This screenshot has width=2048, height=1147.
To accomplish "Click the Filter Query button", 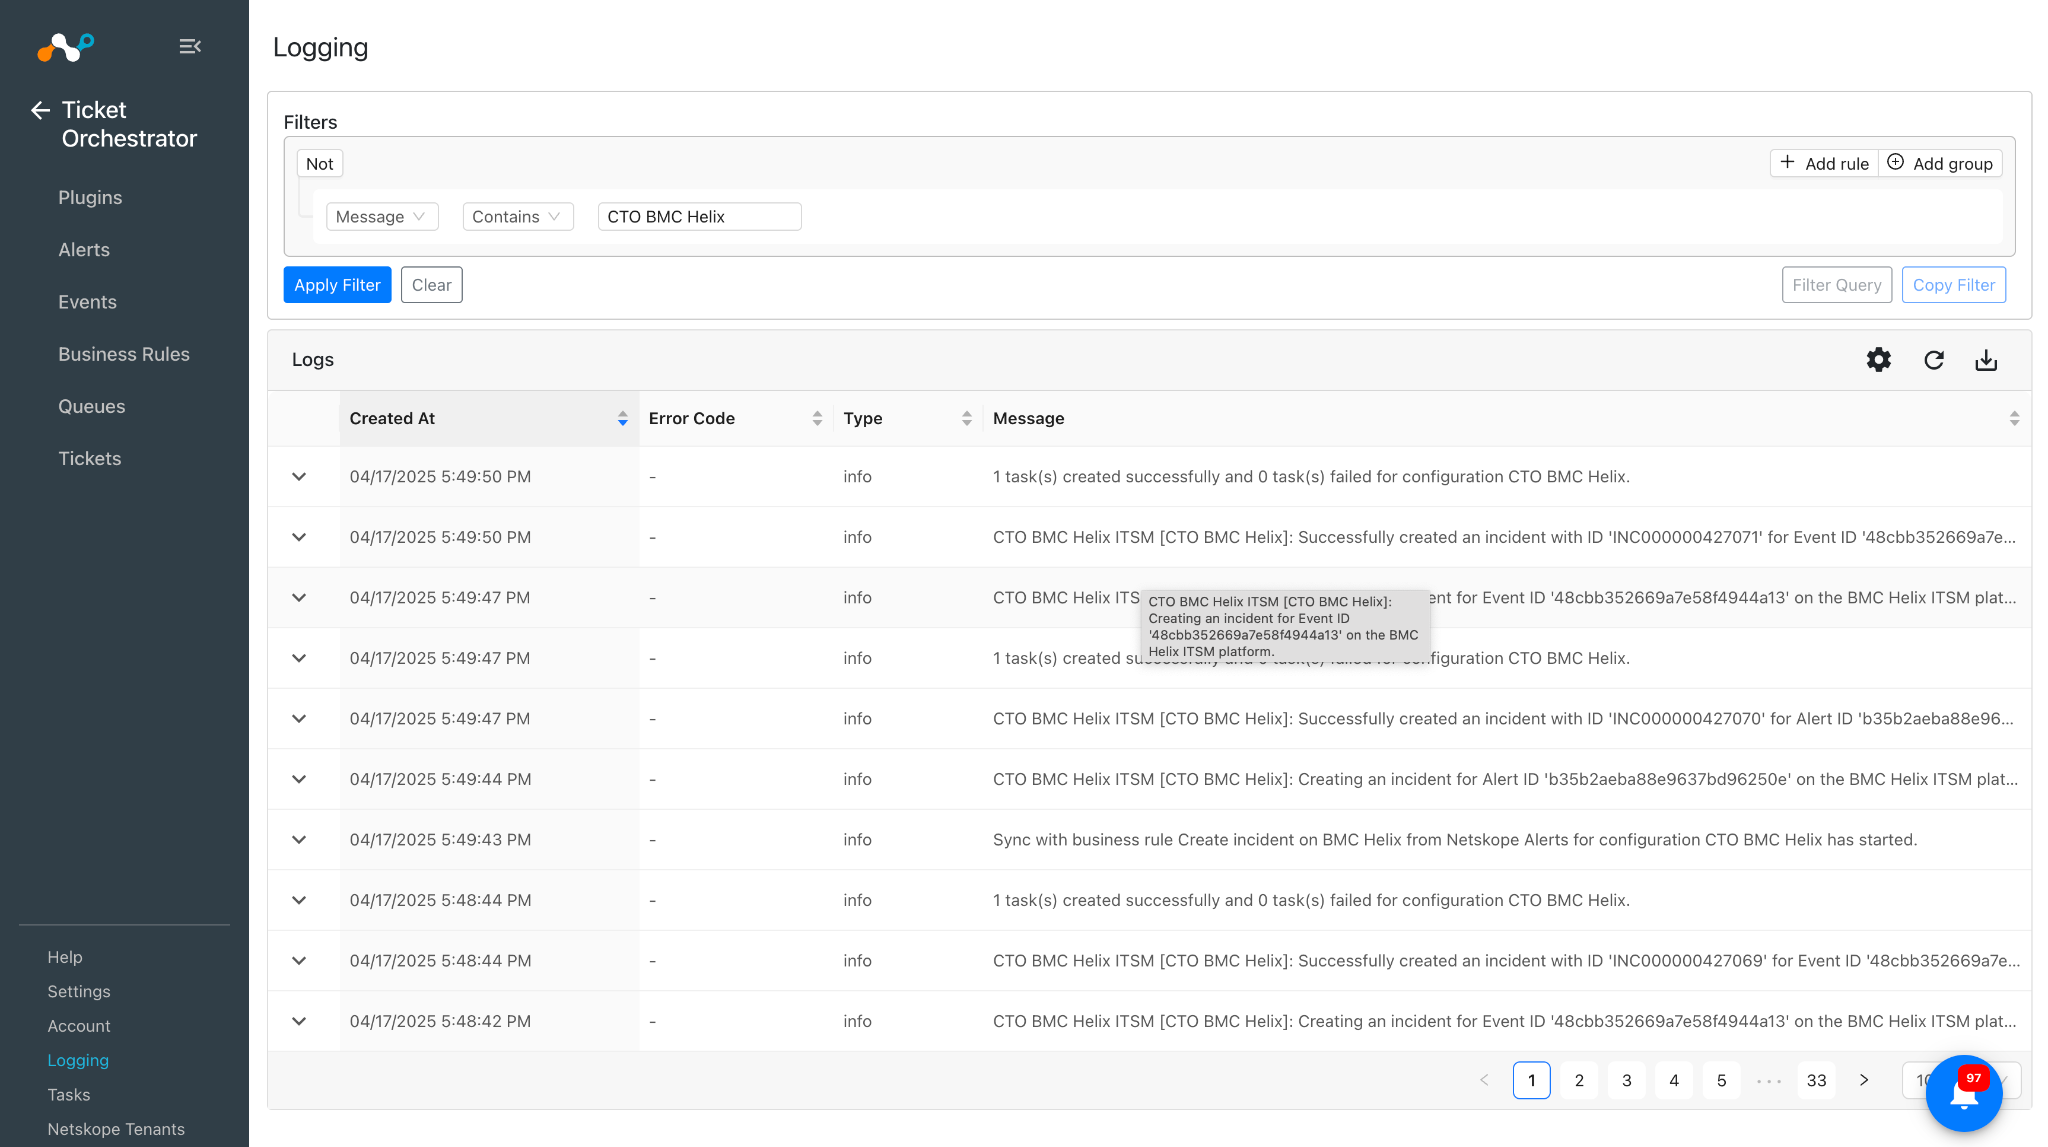I will 1837,285.
